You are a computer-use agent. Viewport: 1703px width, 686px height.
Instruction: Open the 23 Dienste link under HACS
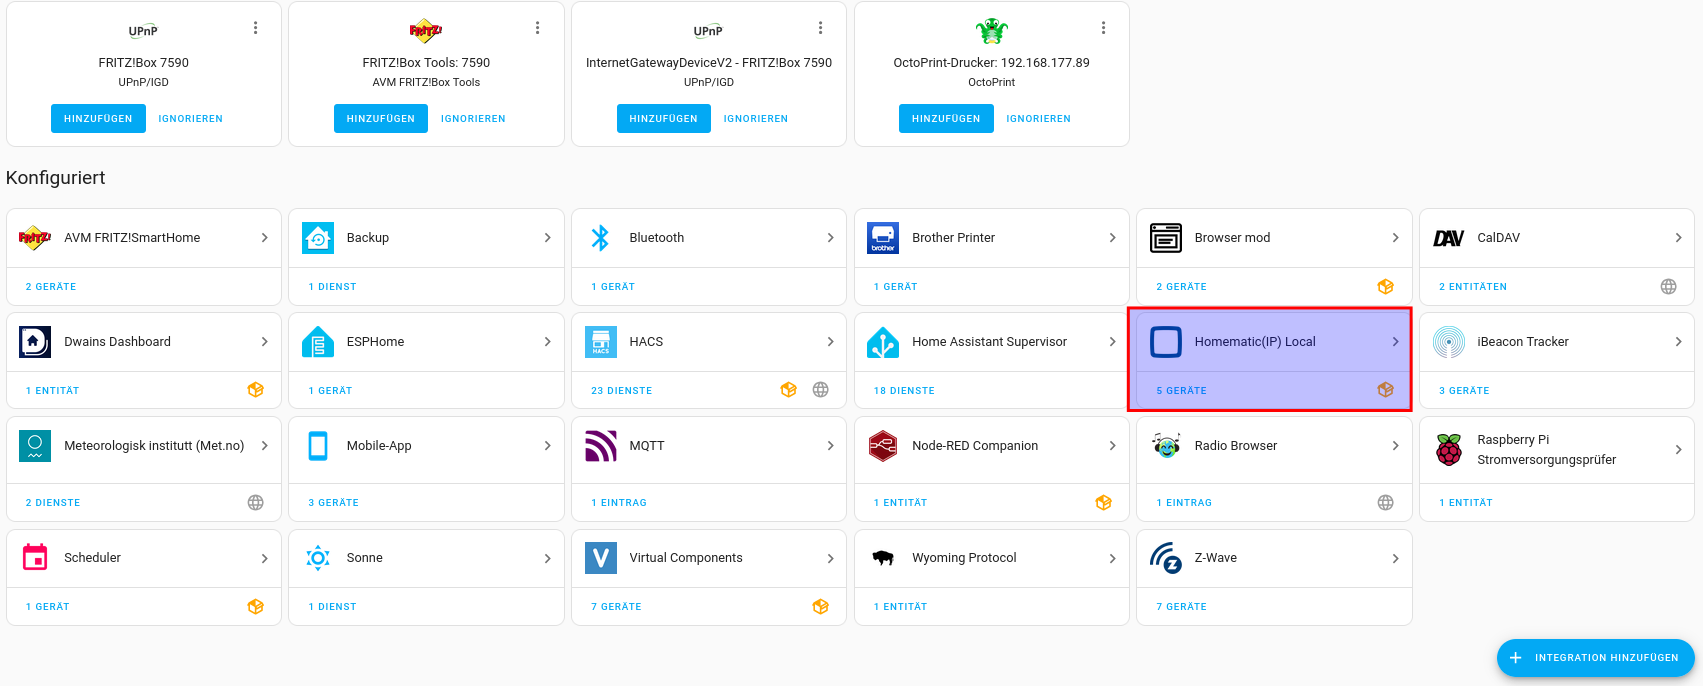coord(621,391)
